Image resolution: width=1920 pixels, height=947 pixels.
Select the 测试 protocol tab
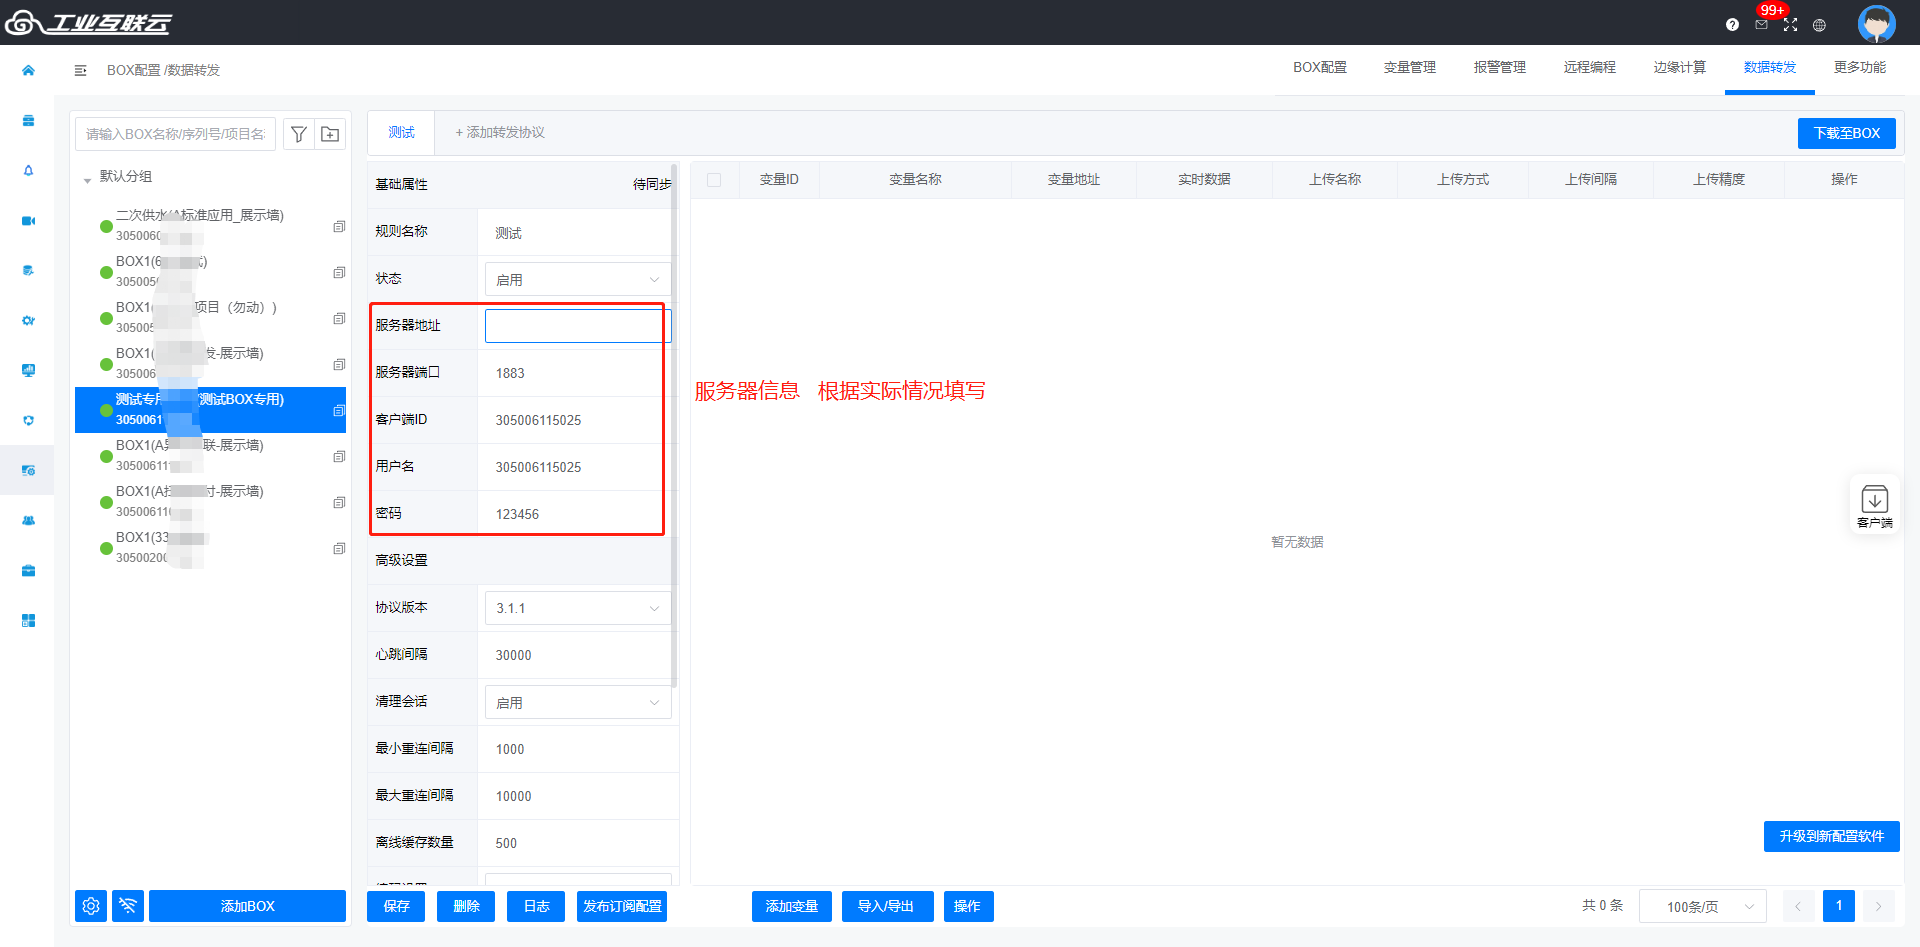pos(401,132)
